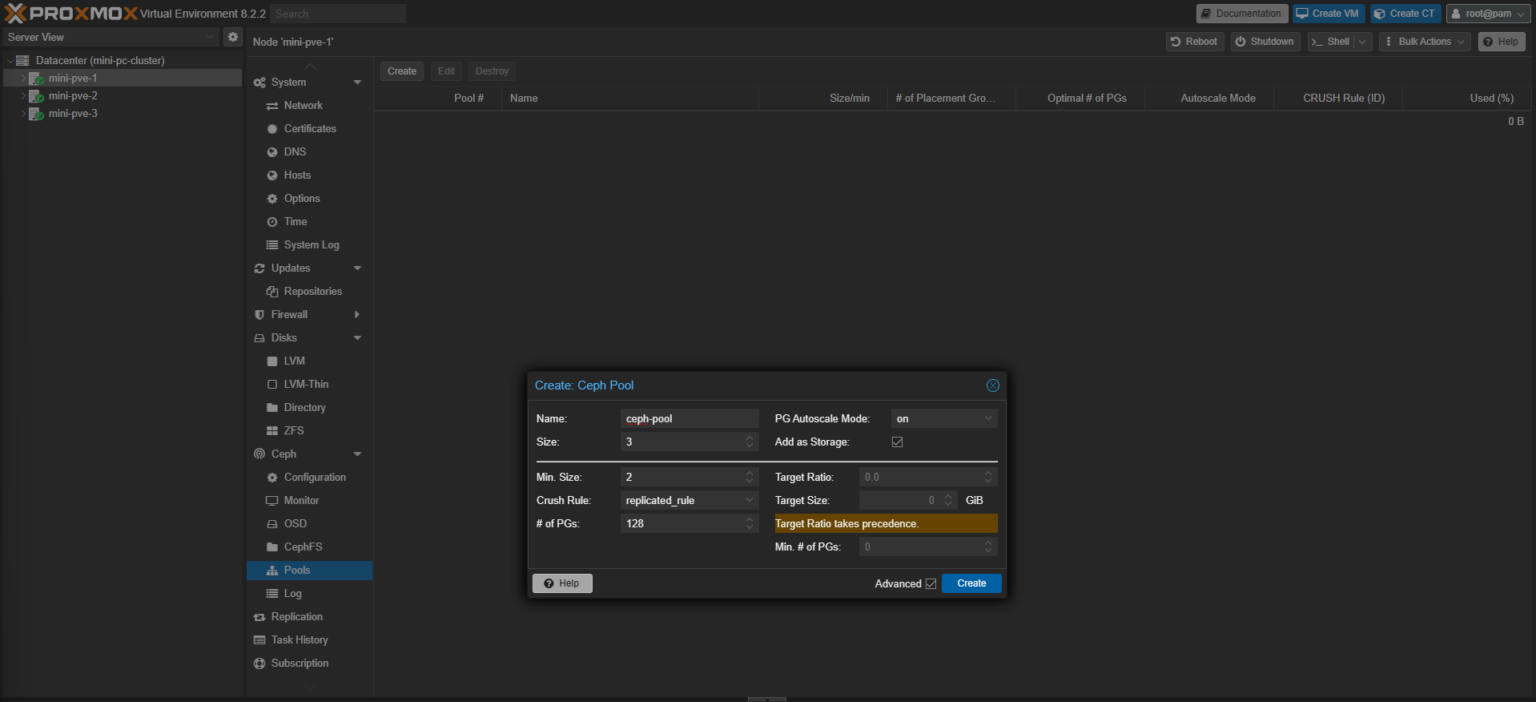Open the Crush Rule dropdown
The image size is (1536, 702).
pyautogui.click(x=749, y=500)
